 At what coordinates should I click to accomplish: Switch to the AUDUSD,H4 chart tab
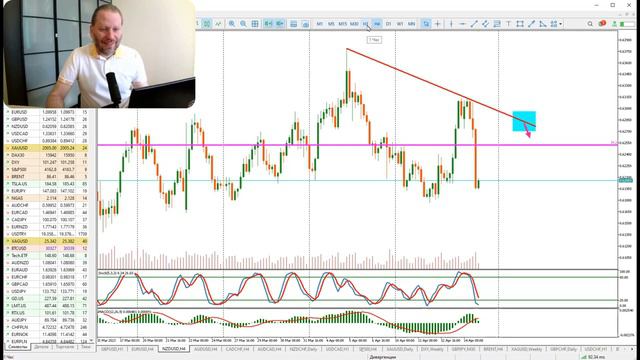205,349
